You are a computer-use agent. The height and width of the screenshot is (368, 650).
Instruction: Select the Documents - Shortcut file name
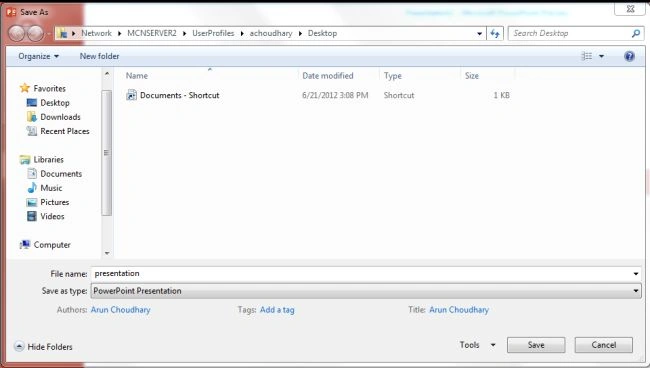coord(179,95)
